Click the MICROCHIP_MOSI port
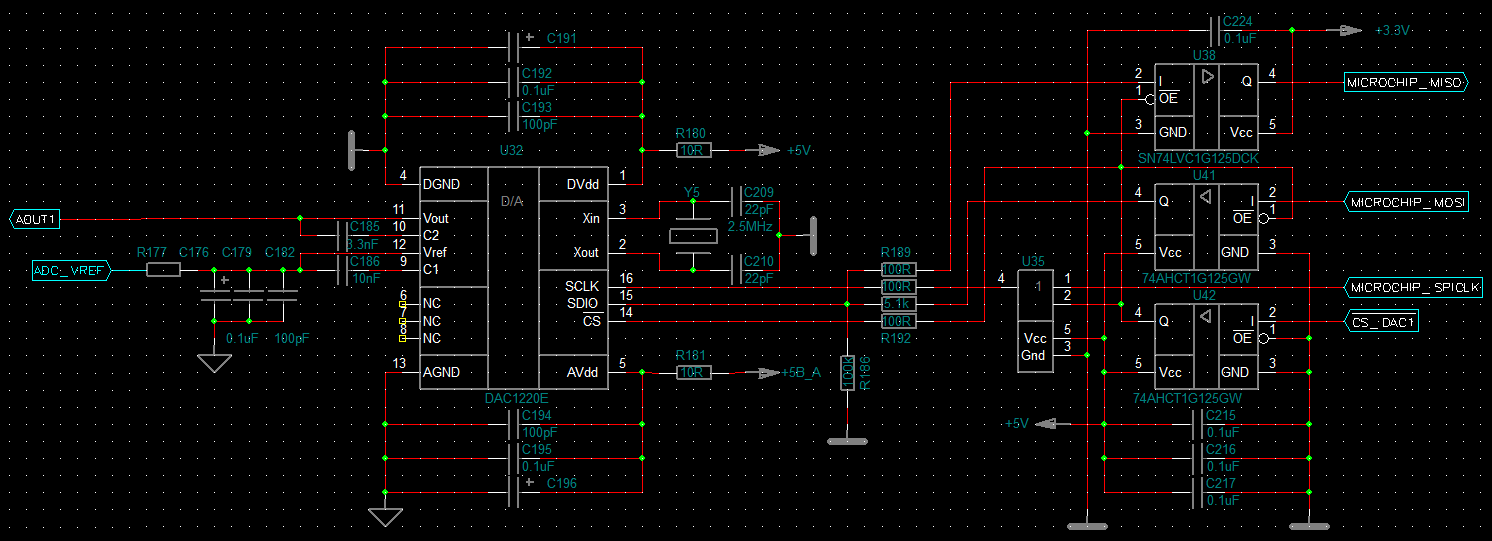The width and height of the screenshot is (1492, 541). 1406,203
